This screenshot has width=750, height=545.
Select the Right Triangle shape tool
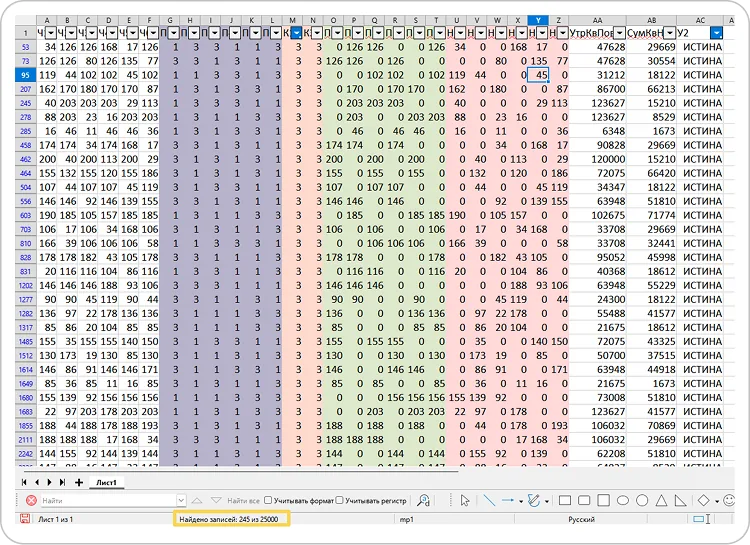tap(680, 501)
